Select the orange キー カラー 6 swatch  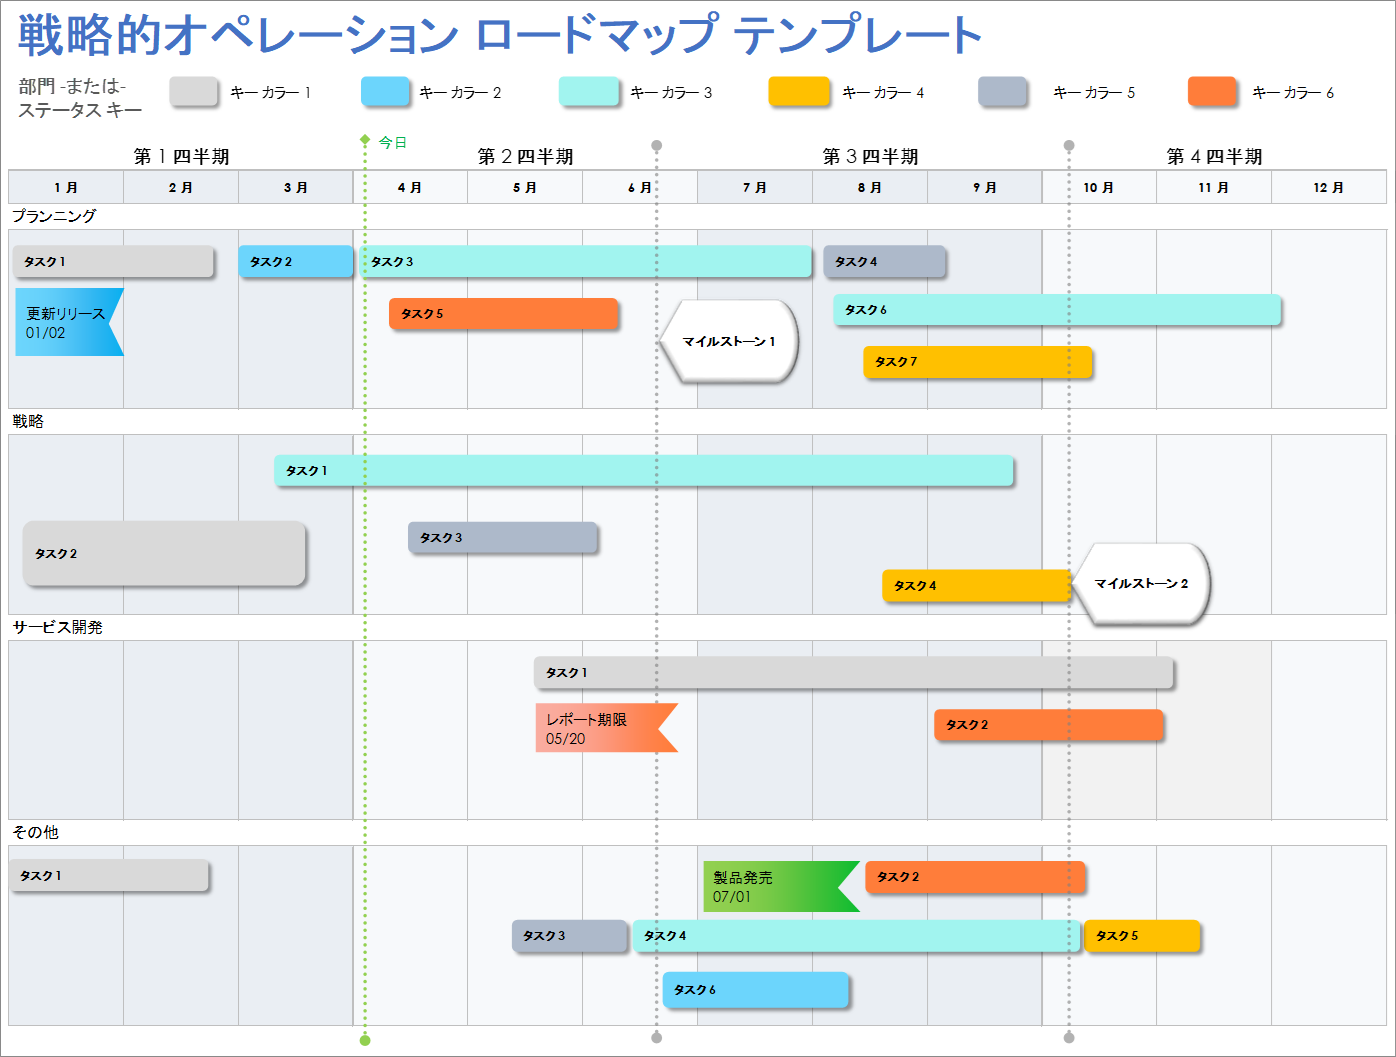tap(1212, 92)
